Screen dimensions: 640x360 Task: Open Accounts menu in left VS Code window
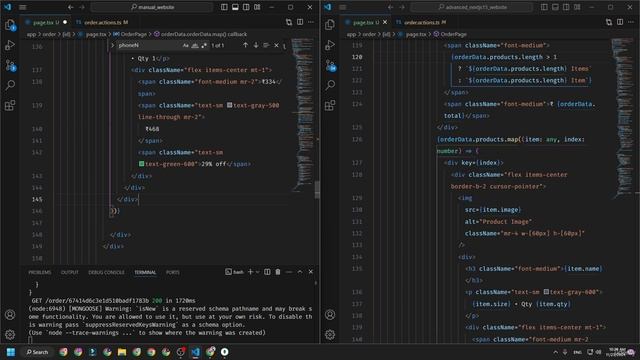coord(10,315)
